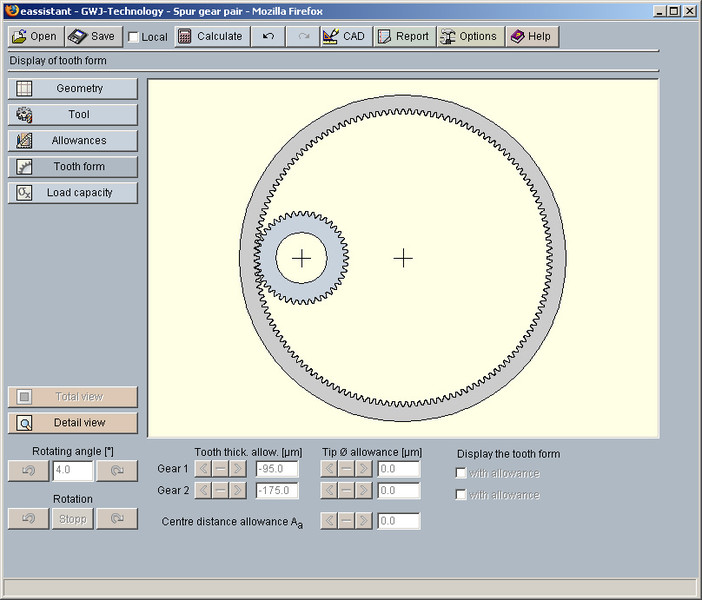Viewport: 702px width, 600px height.
Task: Increase centre distance allowance with right arrow
Action: click(x=363, y=521)
